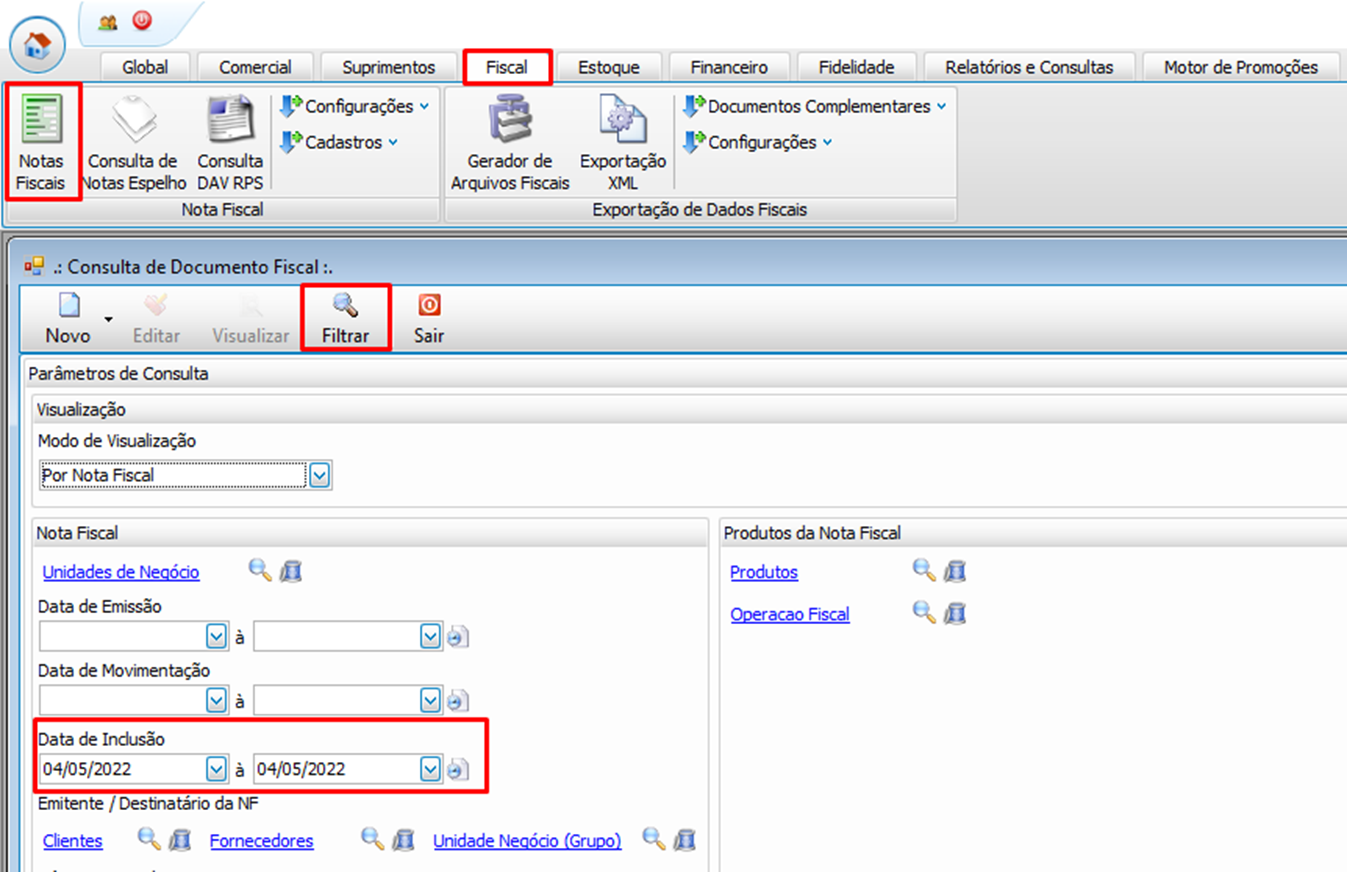This screenshot has width=1347, height=872.
Task: Open Data de Emissão start date picker
Action: click(x=216, y=636)
